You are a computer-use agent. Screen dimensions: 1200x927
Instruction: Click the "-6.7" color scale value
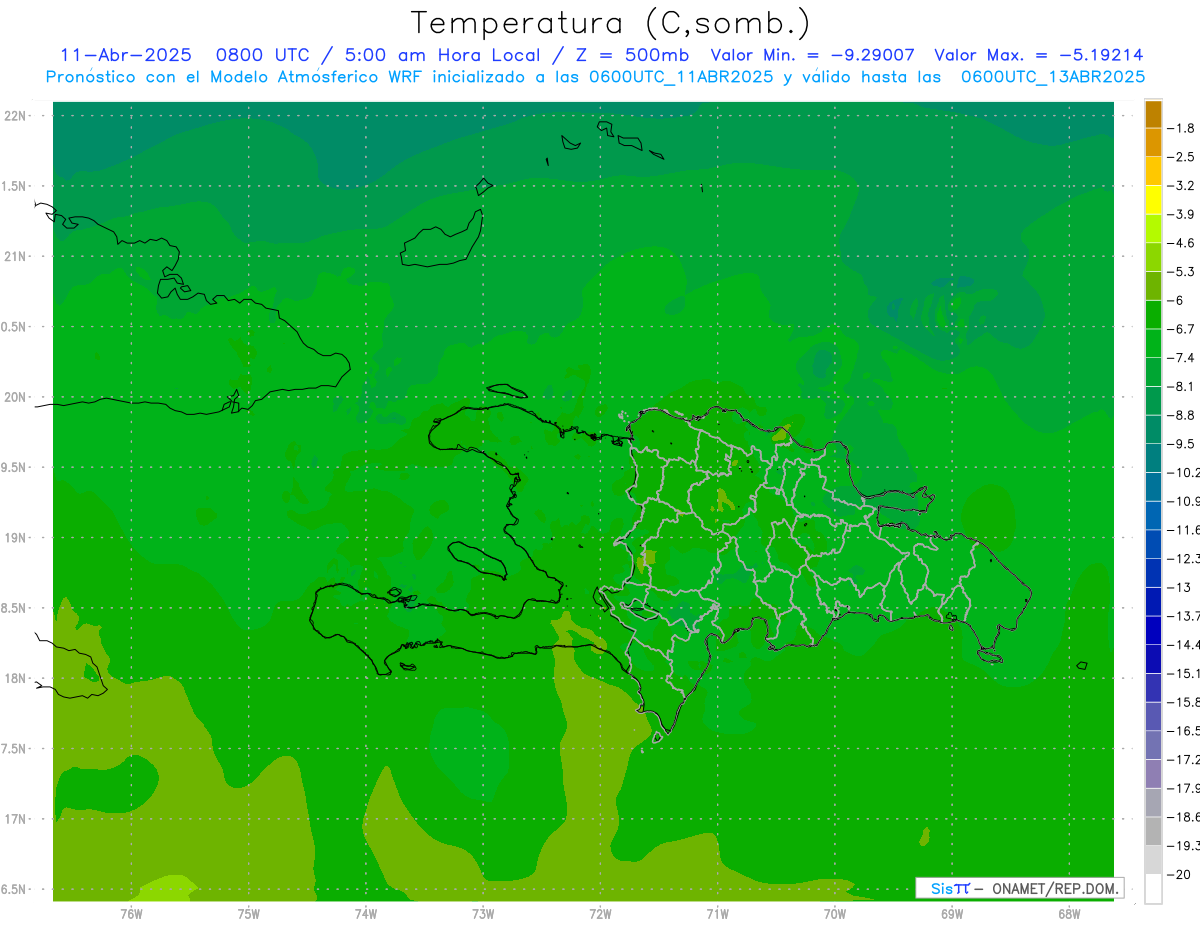[x=1181, y=329]
